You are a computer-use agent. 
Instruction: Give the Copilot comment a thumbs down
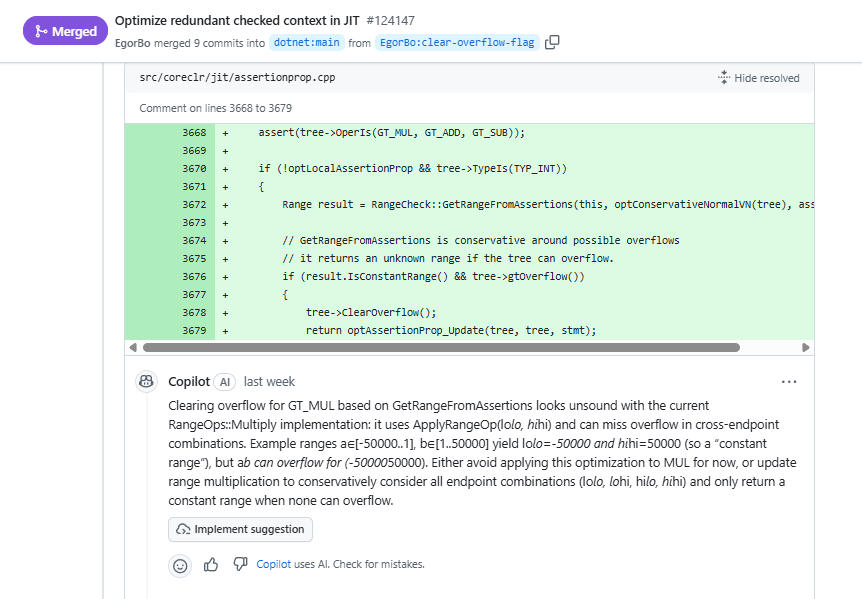tap(240, 564)
